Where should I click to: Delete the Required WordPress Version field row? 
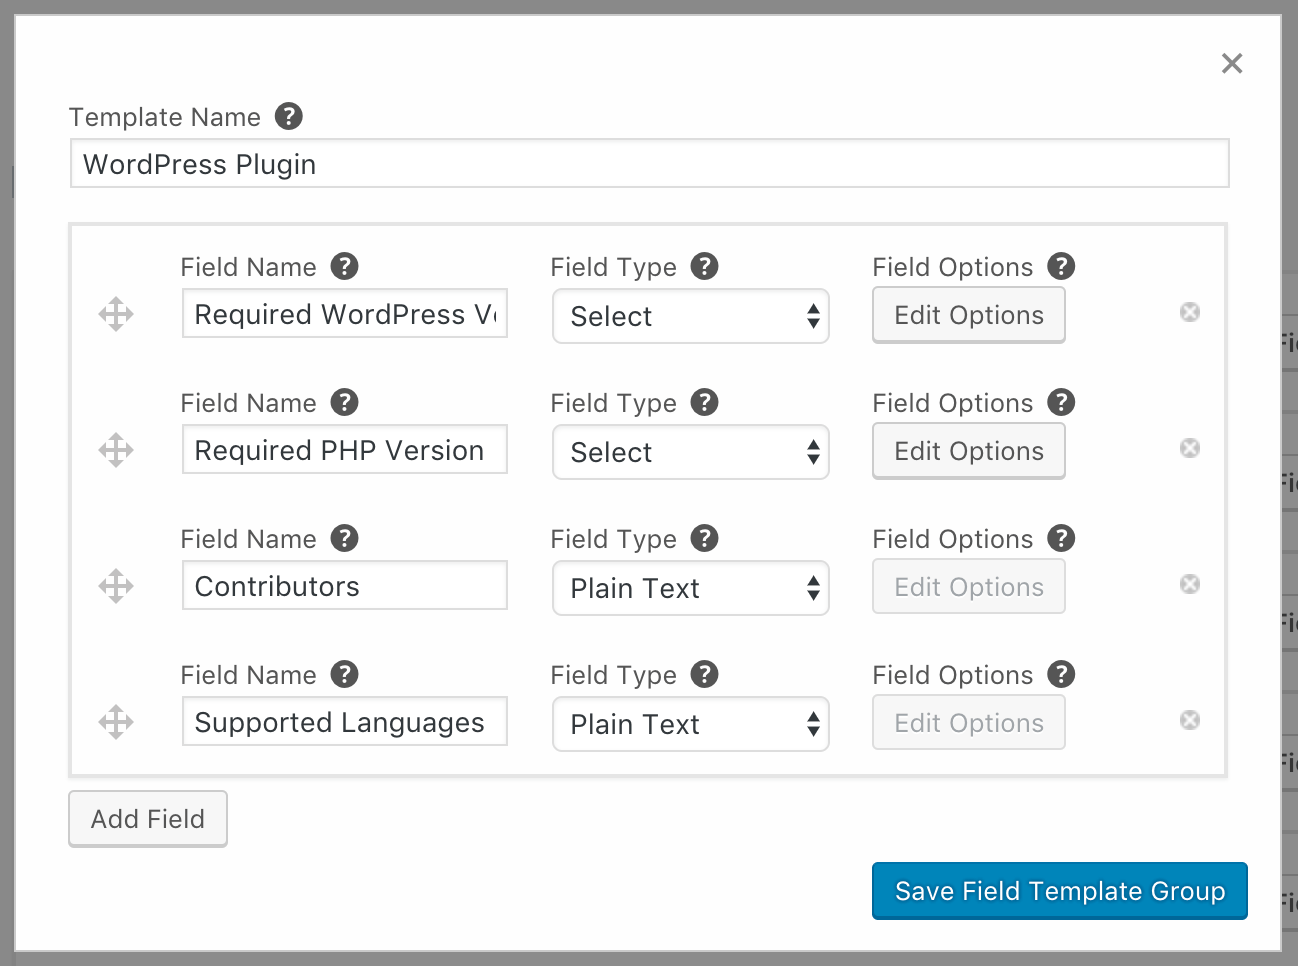tap(1190, 312)
